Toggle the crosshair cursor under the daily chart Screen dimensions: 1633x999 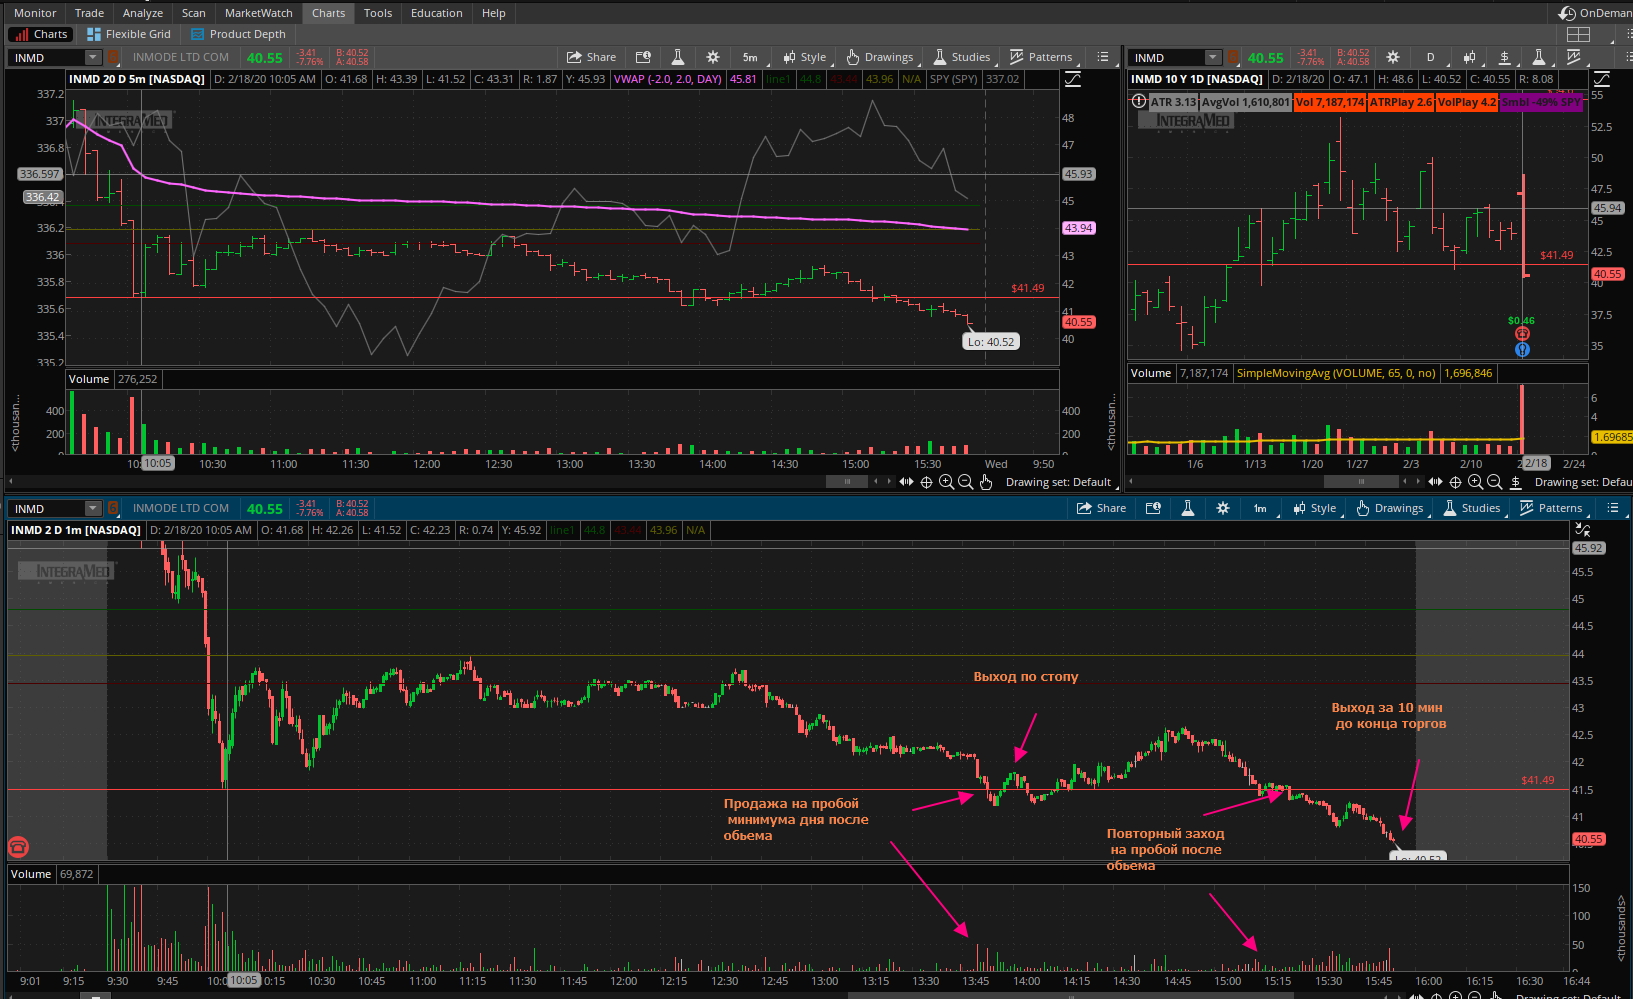point(1455,482)
